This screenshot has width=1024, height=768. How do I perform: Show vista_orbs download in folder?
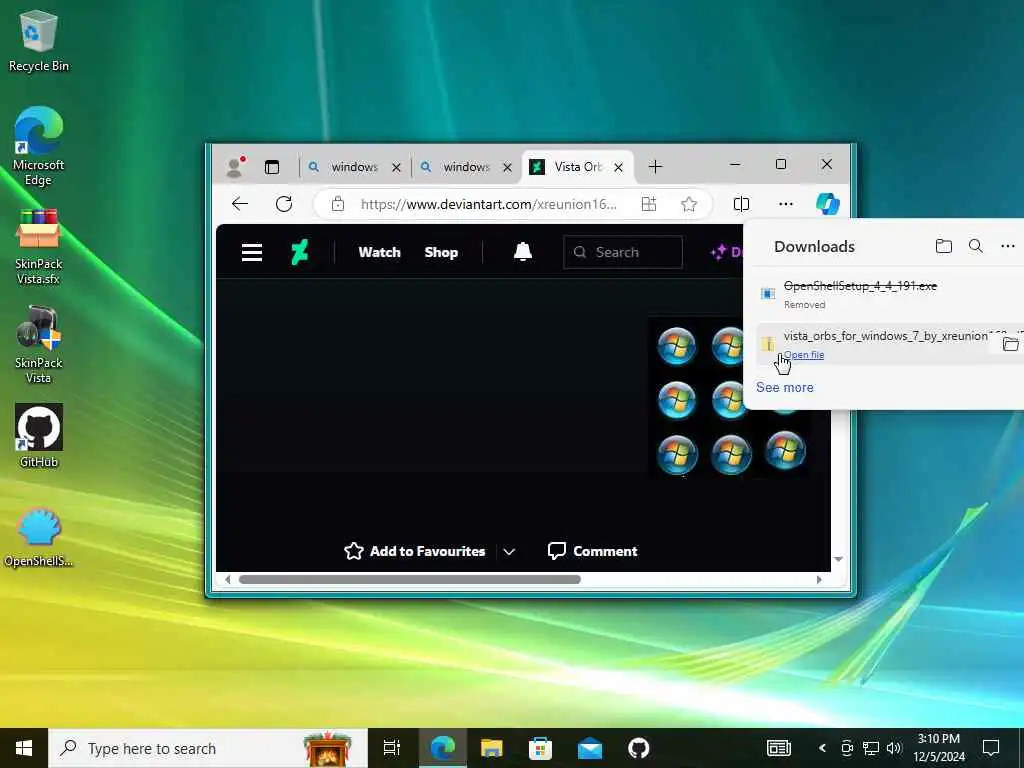1010,344
